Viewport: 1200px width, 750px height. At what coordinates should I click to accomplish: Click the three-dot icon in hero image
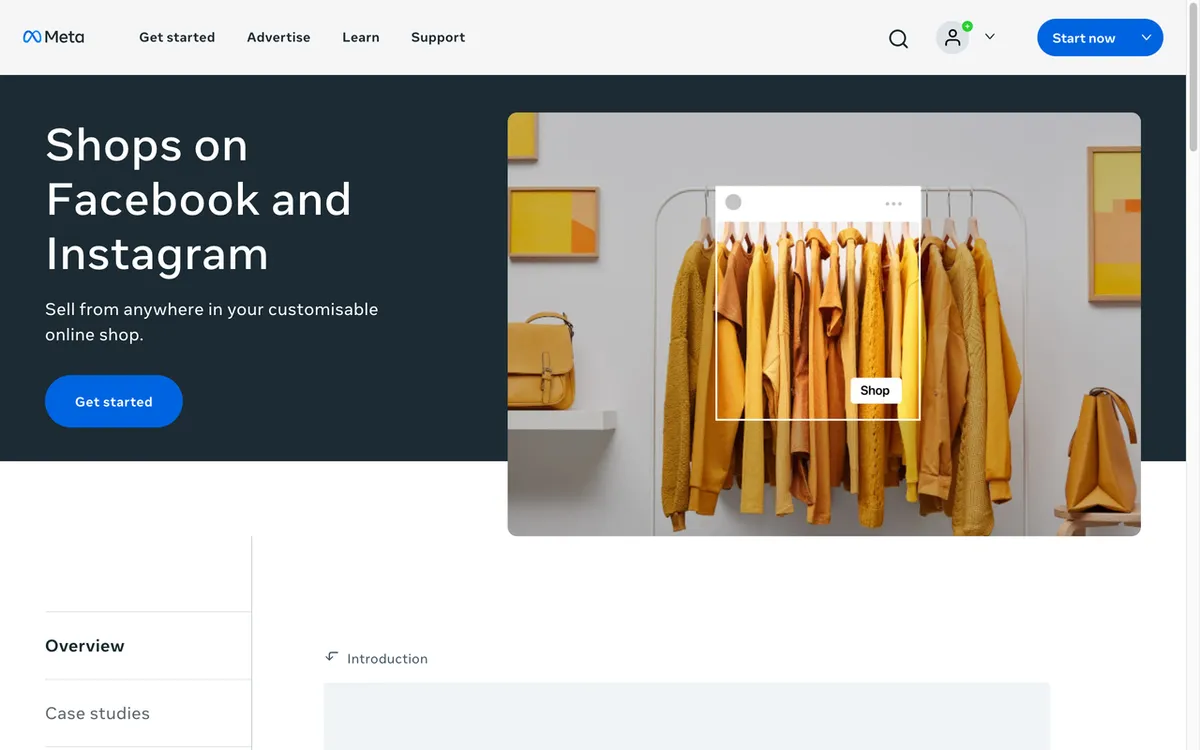pyautogui.click(x=893, y=203)
